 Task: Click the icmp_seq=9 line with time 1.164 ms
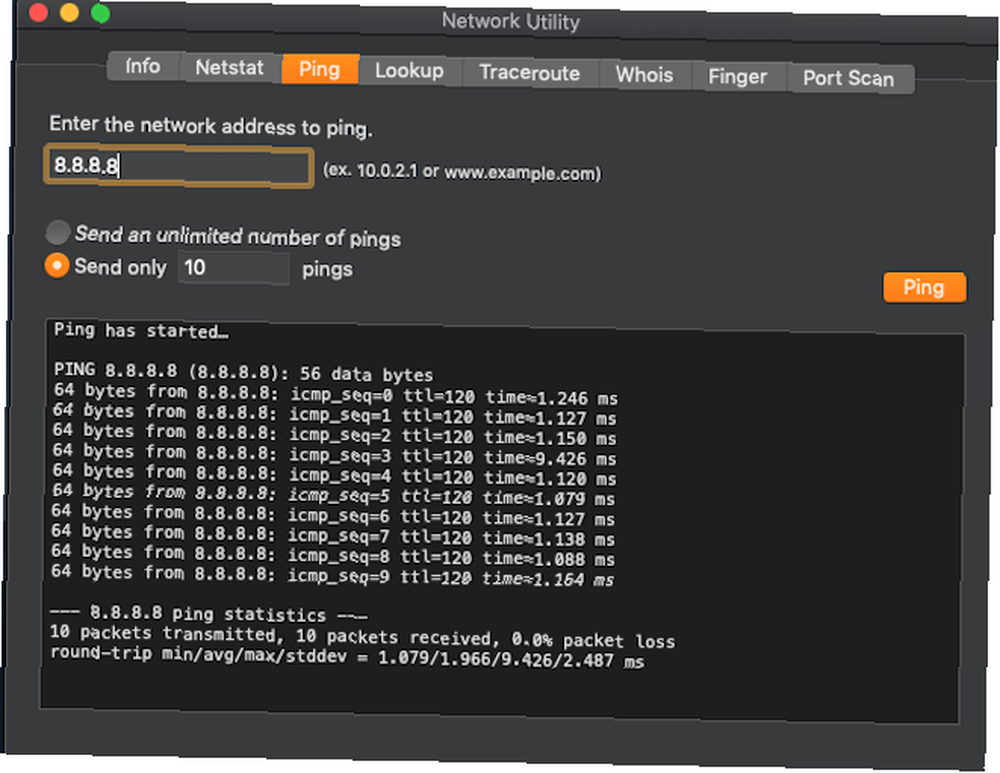[332, 575]
